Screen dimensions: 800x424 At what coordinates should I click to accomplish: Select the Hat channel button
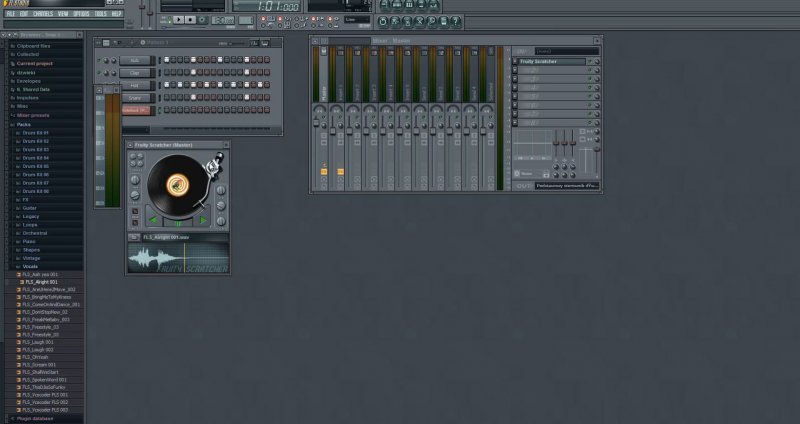pyautogui.click(x=137, y=85)
